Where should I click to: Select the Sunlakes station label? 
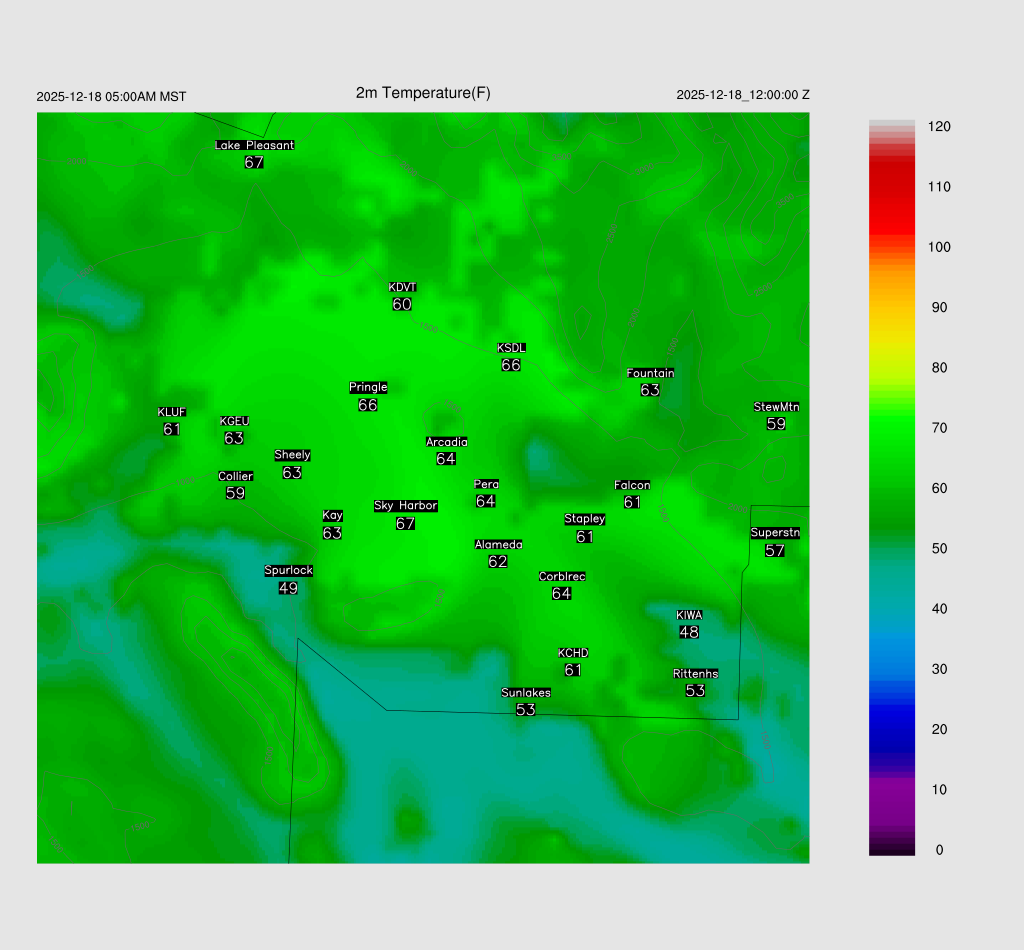pos(526,692)
